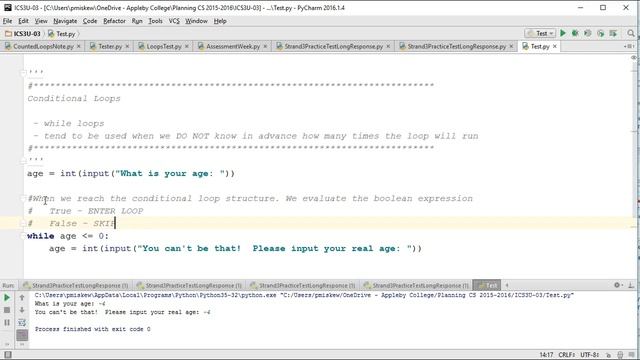Close the LoopsTest.py tab

click(187, 46)
